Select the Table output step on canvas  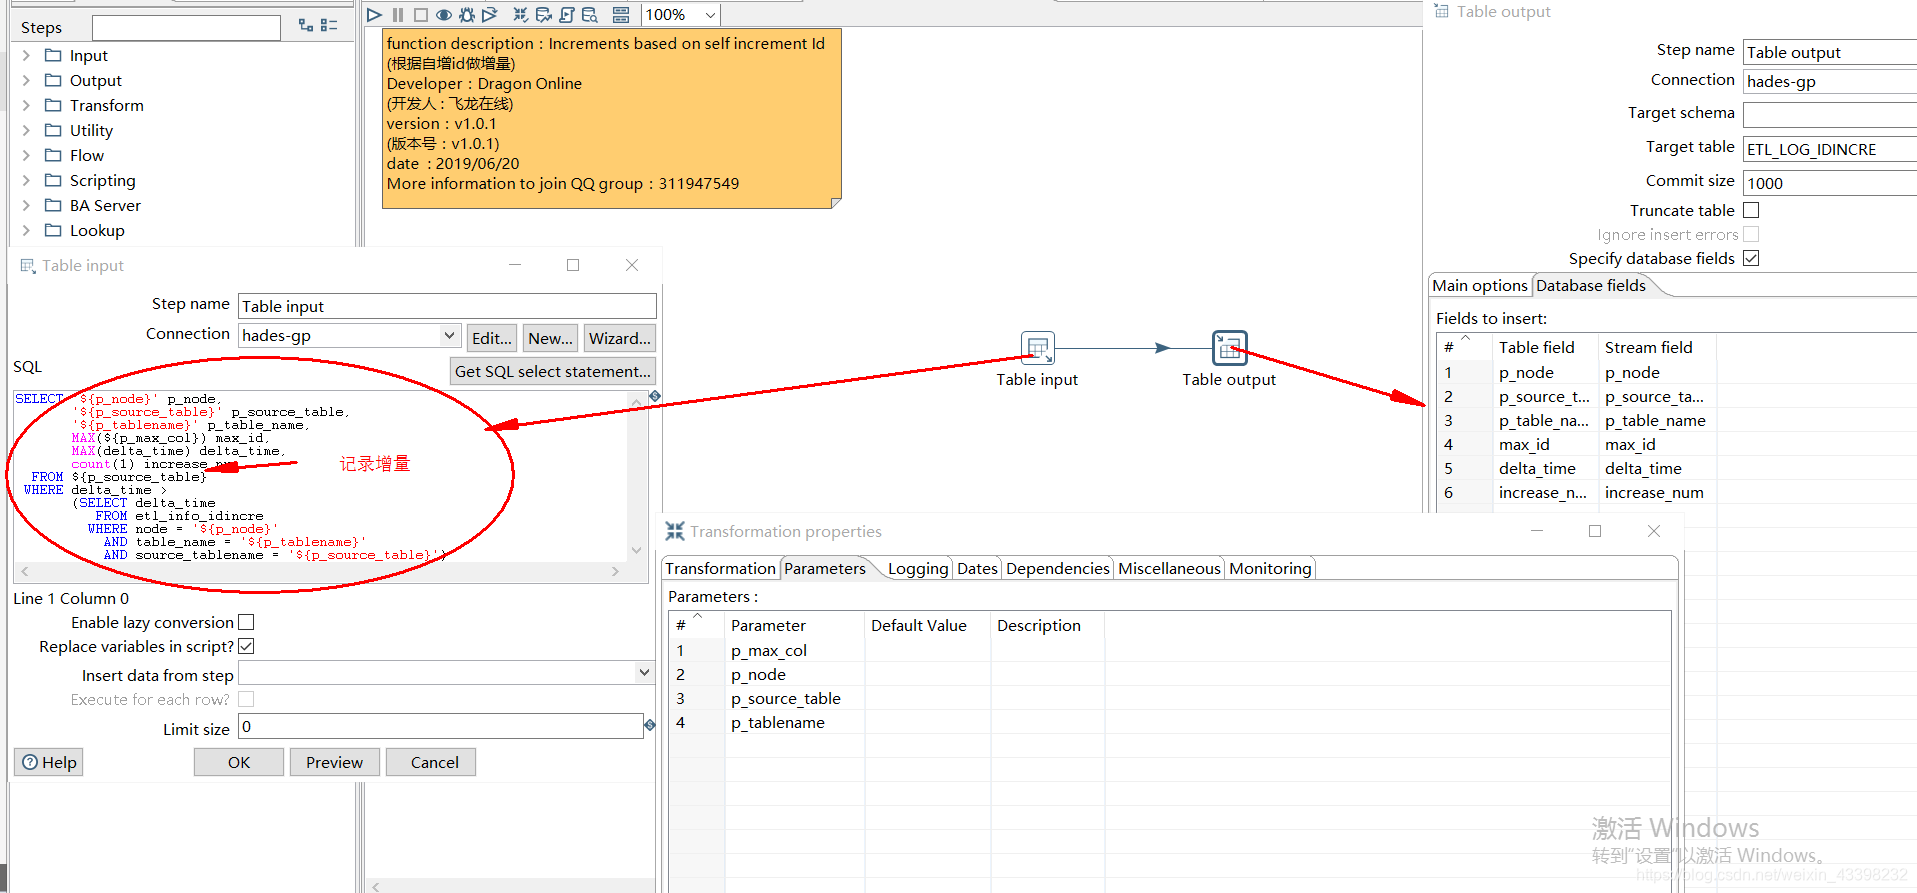pos(1230,348)
